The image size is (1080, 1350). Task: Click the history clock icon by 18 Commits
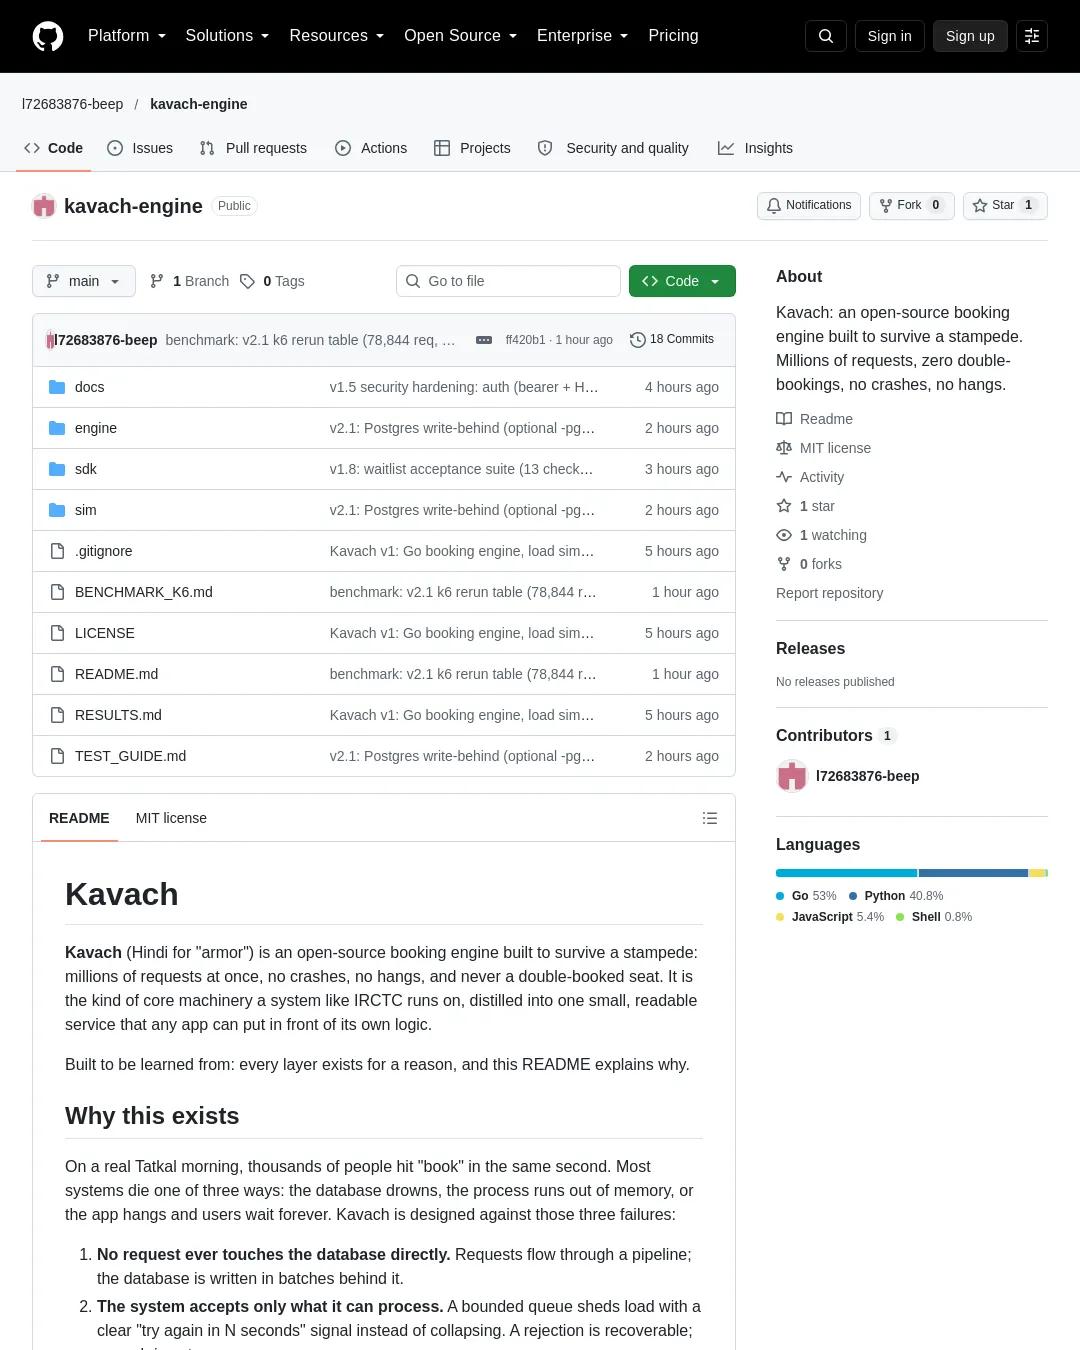tap(638, 340)
